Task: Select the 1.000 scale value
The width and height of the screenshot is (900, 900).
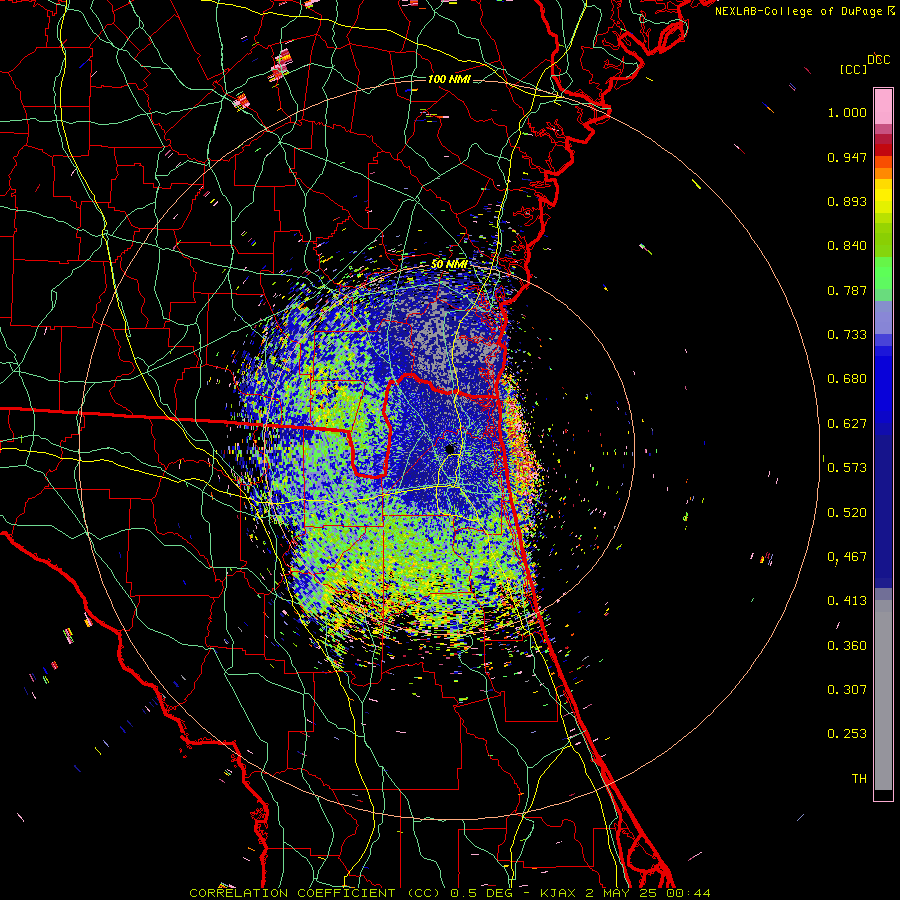Action: [x=847, y=112]
